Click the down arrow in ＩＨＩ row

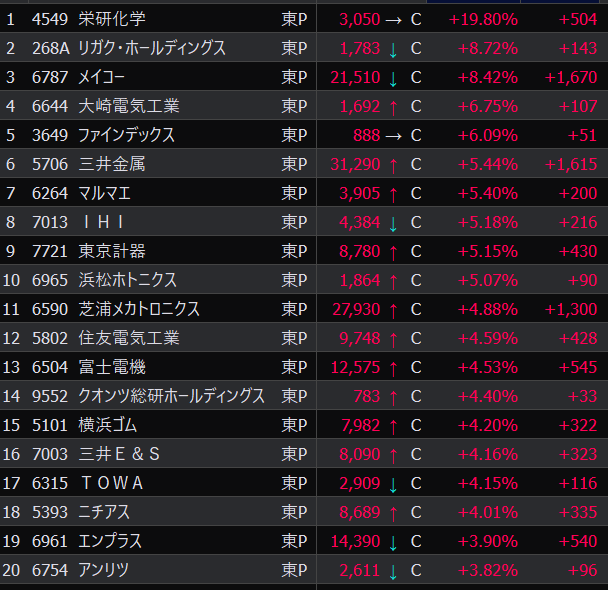tap(394, 222)
